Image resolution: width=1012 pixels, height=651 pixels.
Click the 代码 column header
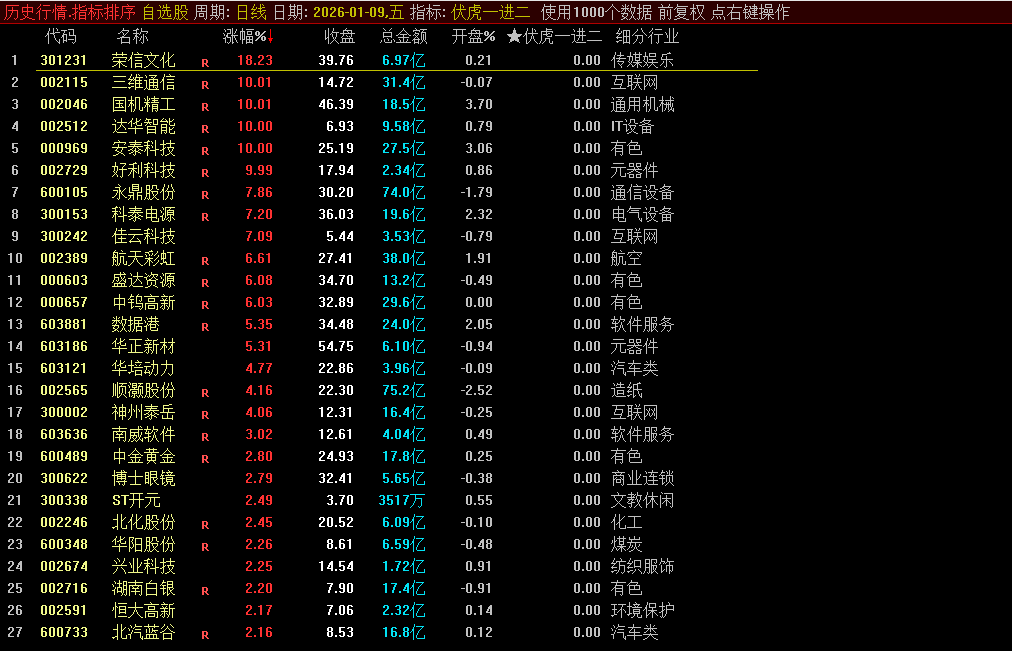(61, 37)
